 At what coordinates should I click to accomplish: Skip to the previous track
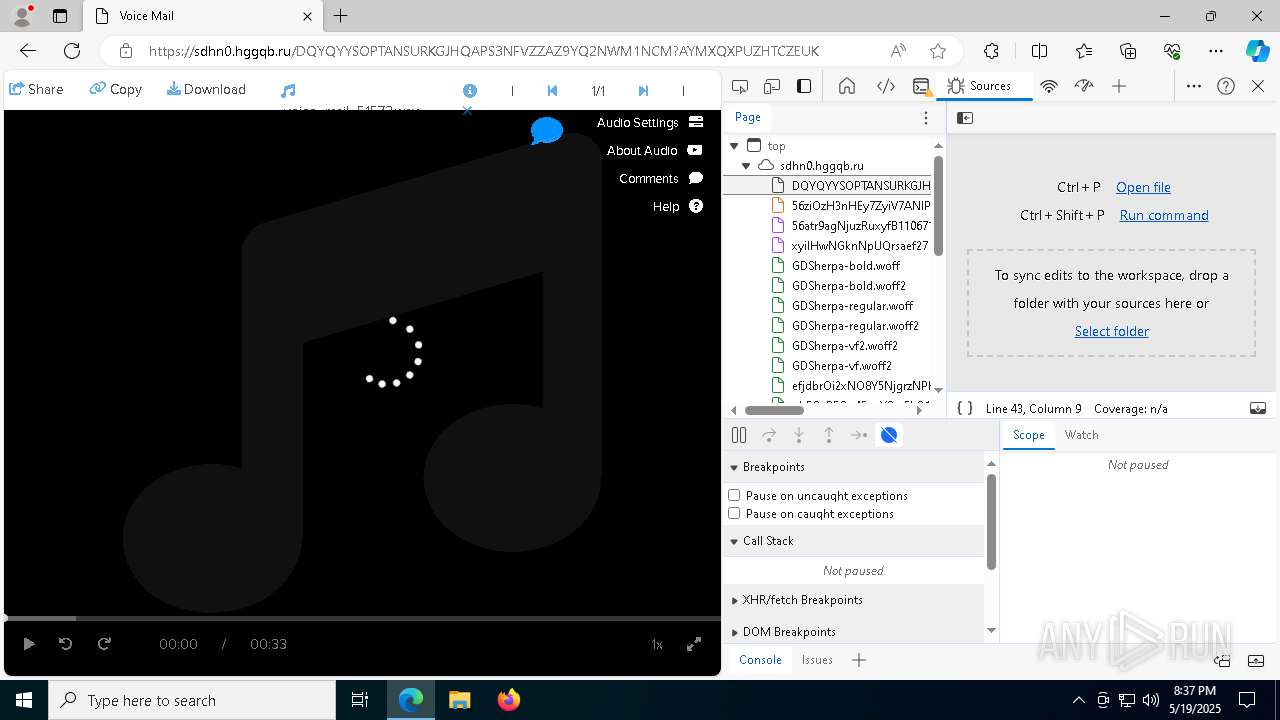pos(552,90)
